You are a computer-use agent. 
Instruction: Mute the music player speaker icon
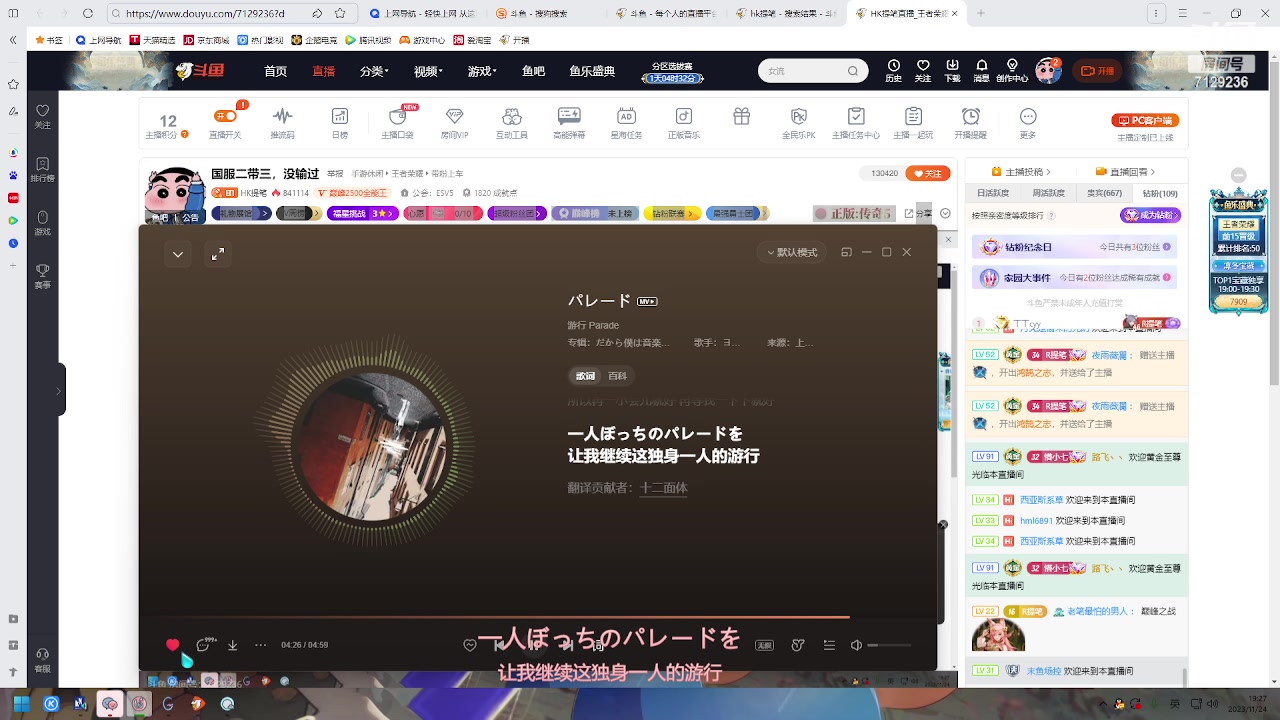pyautogui.click(x=856, y=645)
